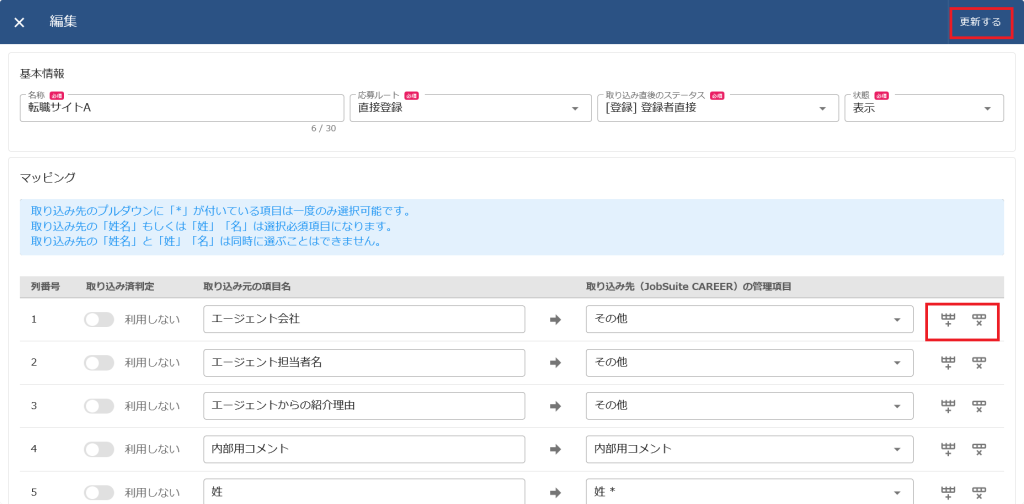
Task: Add a row below 内部用コメント row
Action: (x=948, y=449)
